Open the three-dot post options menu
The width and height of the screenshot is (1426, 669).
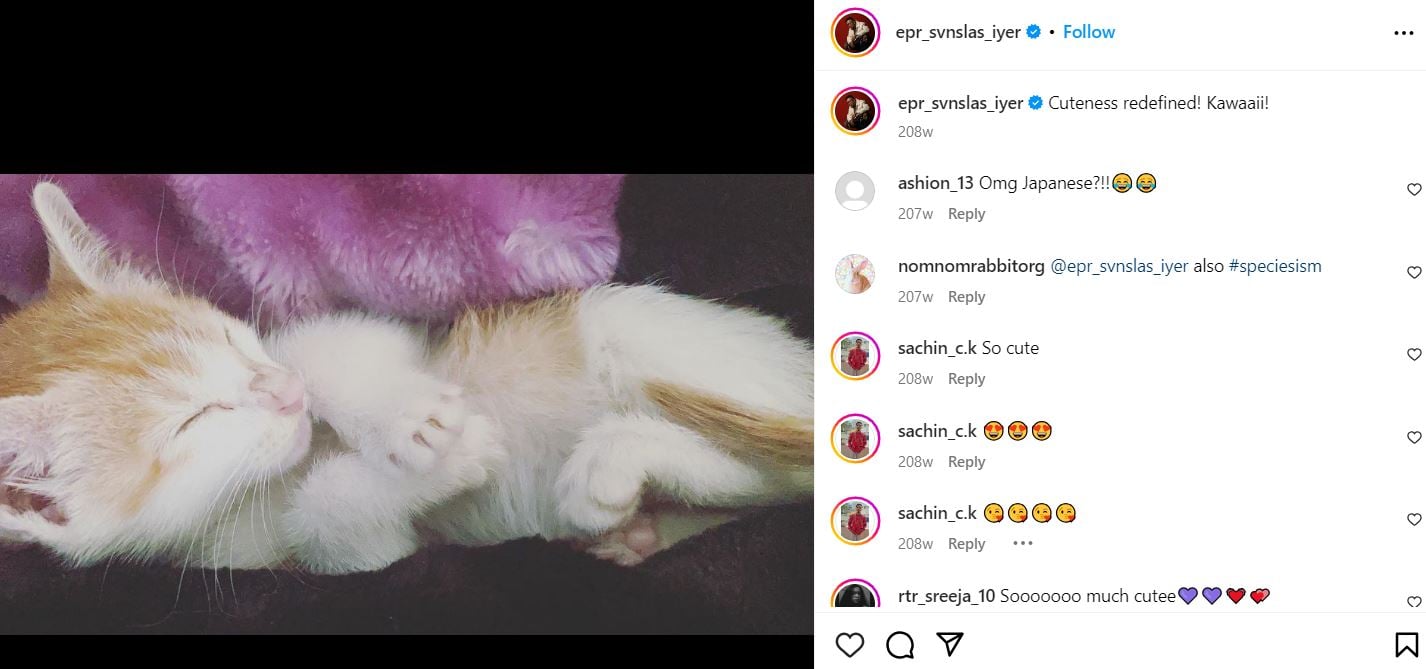pos(1403,33)
